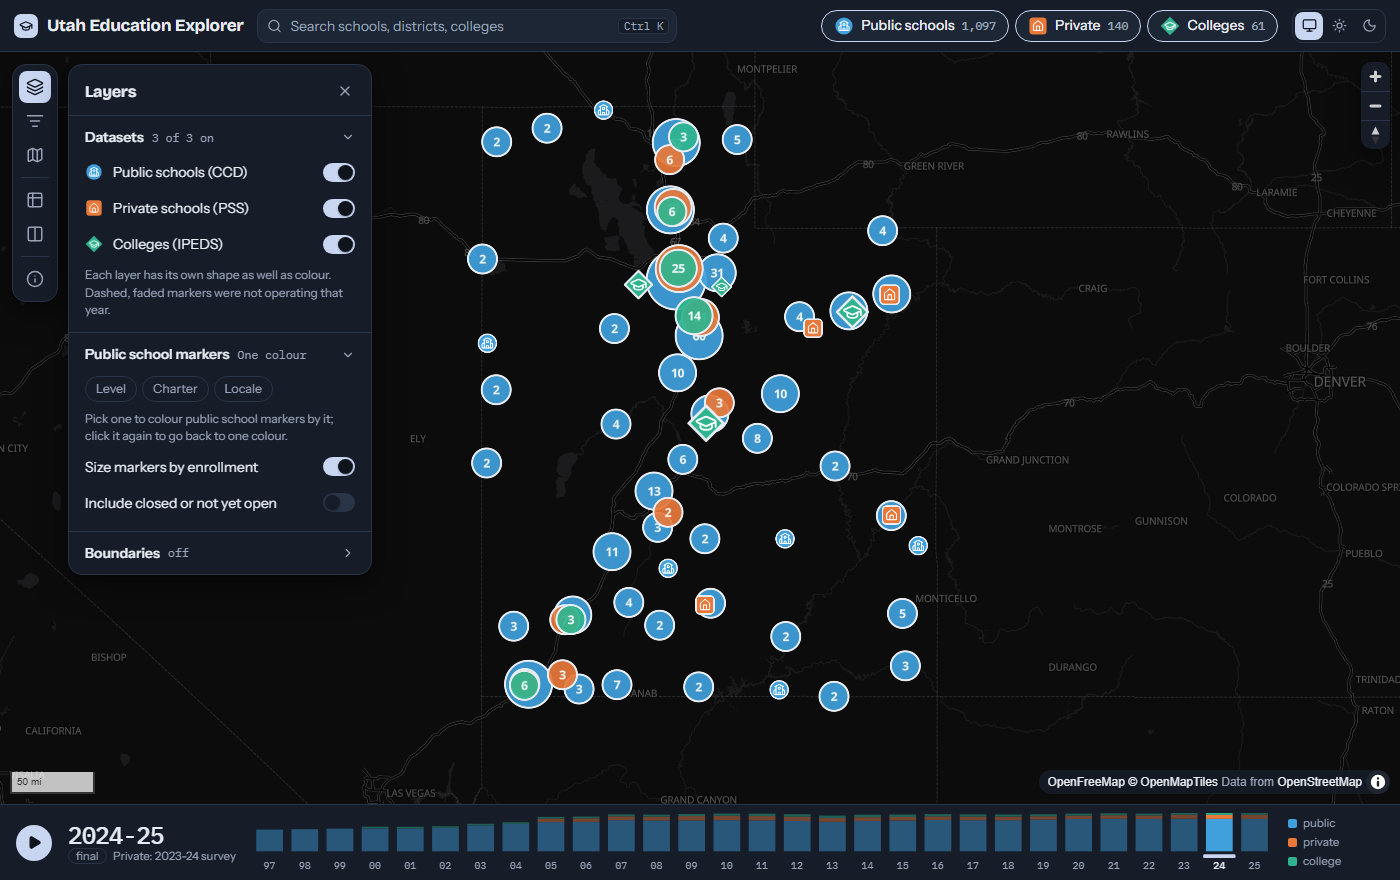The width and height of the screenshot is (1400, 880).
Task: Open the folded-map icon in the side rail
Action: [x=35, y=155]
